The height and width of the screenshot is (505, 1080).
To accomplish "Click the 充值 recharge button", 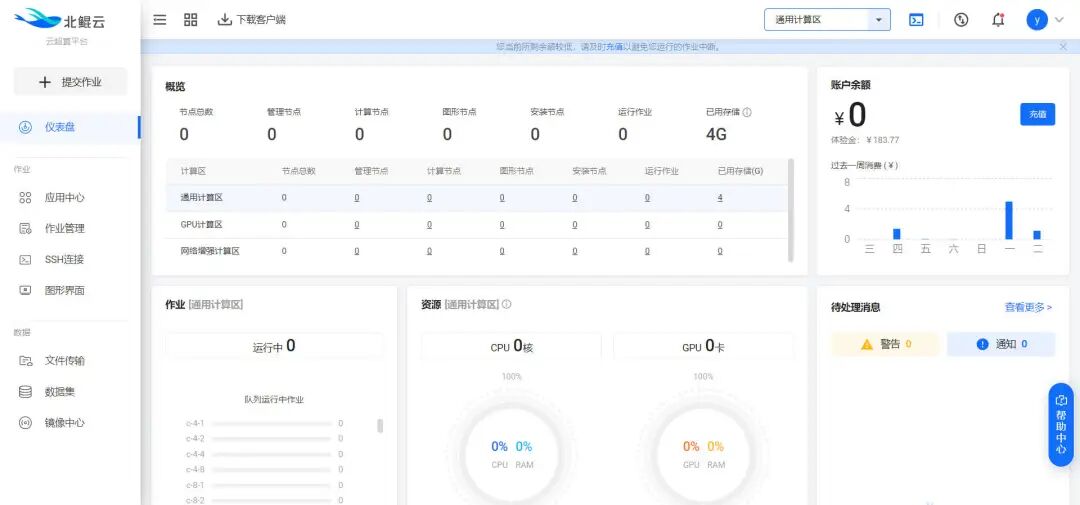I will click(1037, 114).
